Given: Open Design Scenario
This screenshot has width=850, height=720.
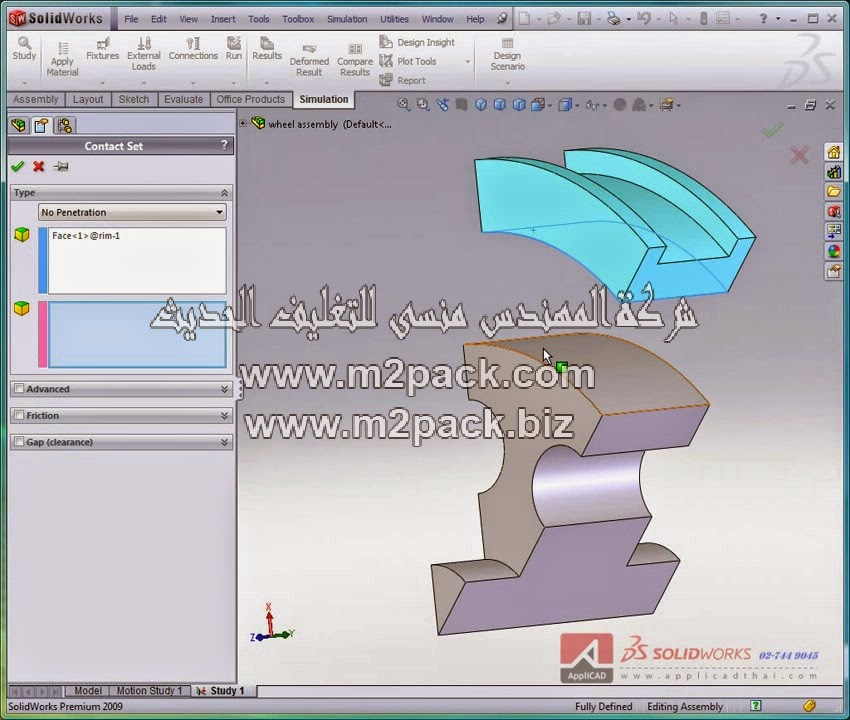Looking at the screenshot, I should click(507, 55).
